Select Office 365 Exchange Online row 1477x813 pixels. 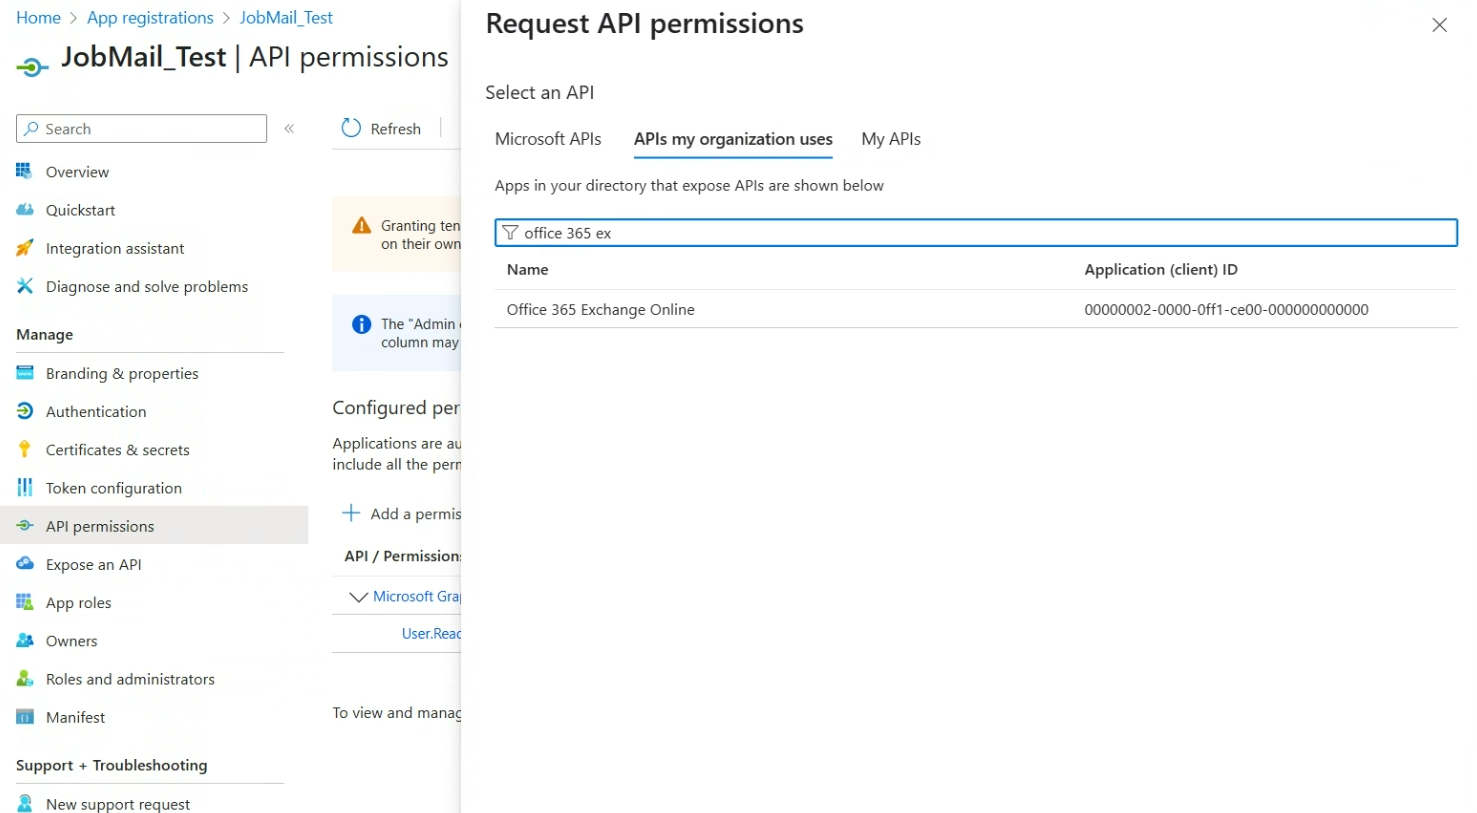coord(976,309)
